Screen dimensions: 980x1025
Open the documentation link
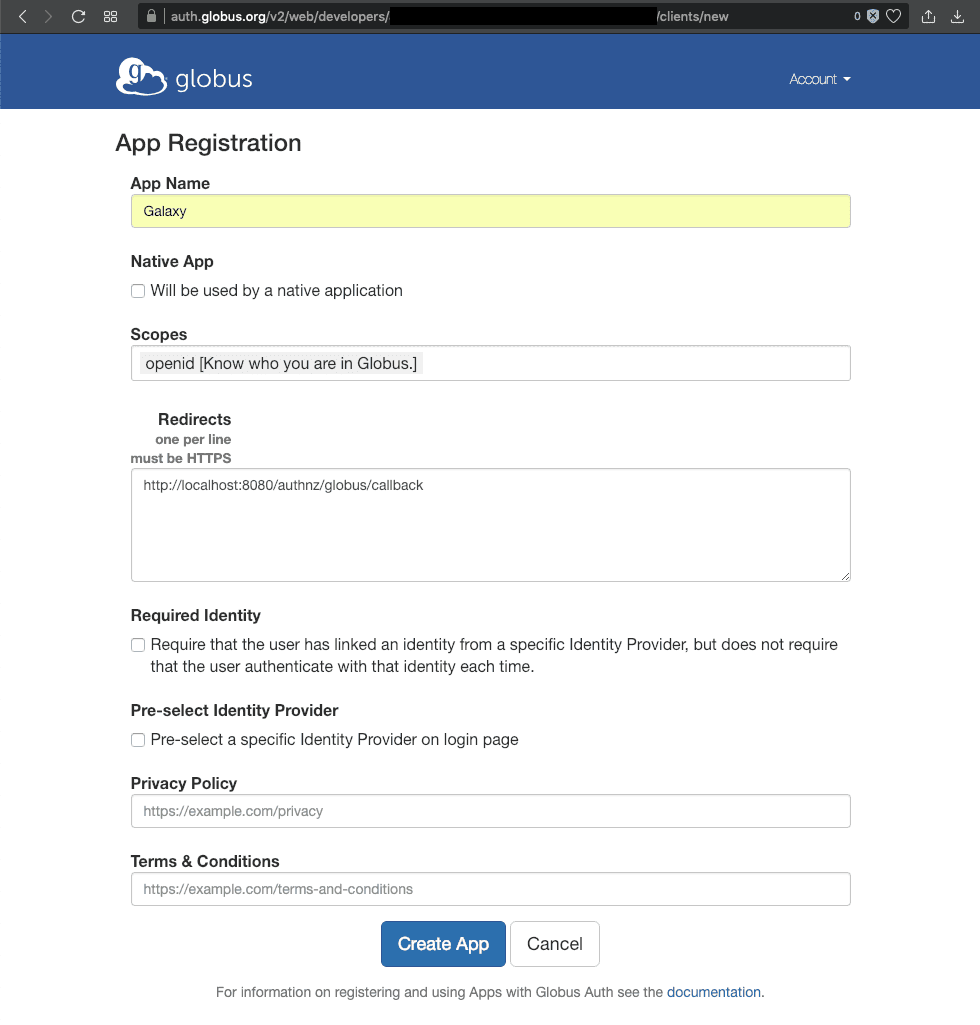point(713,992)
